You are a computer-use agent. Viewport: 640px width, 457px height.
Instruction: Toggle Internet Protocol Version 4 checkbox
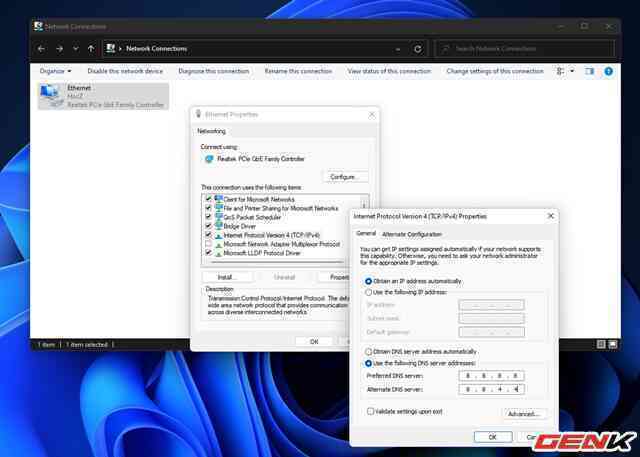[208, 235]
